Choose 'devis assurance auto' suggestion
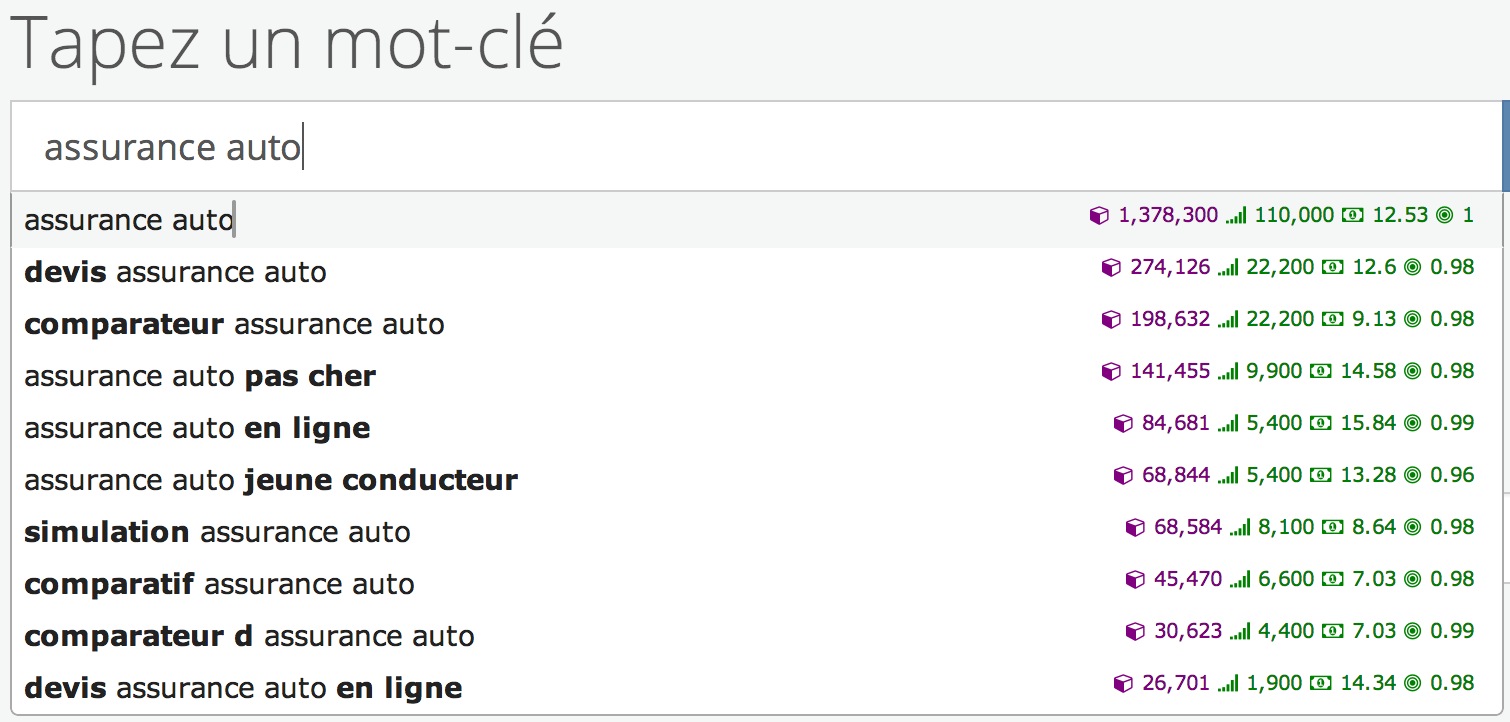The image size is (1510, 722). point(175,272)
